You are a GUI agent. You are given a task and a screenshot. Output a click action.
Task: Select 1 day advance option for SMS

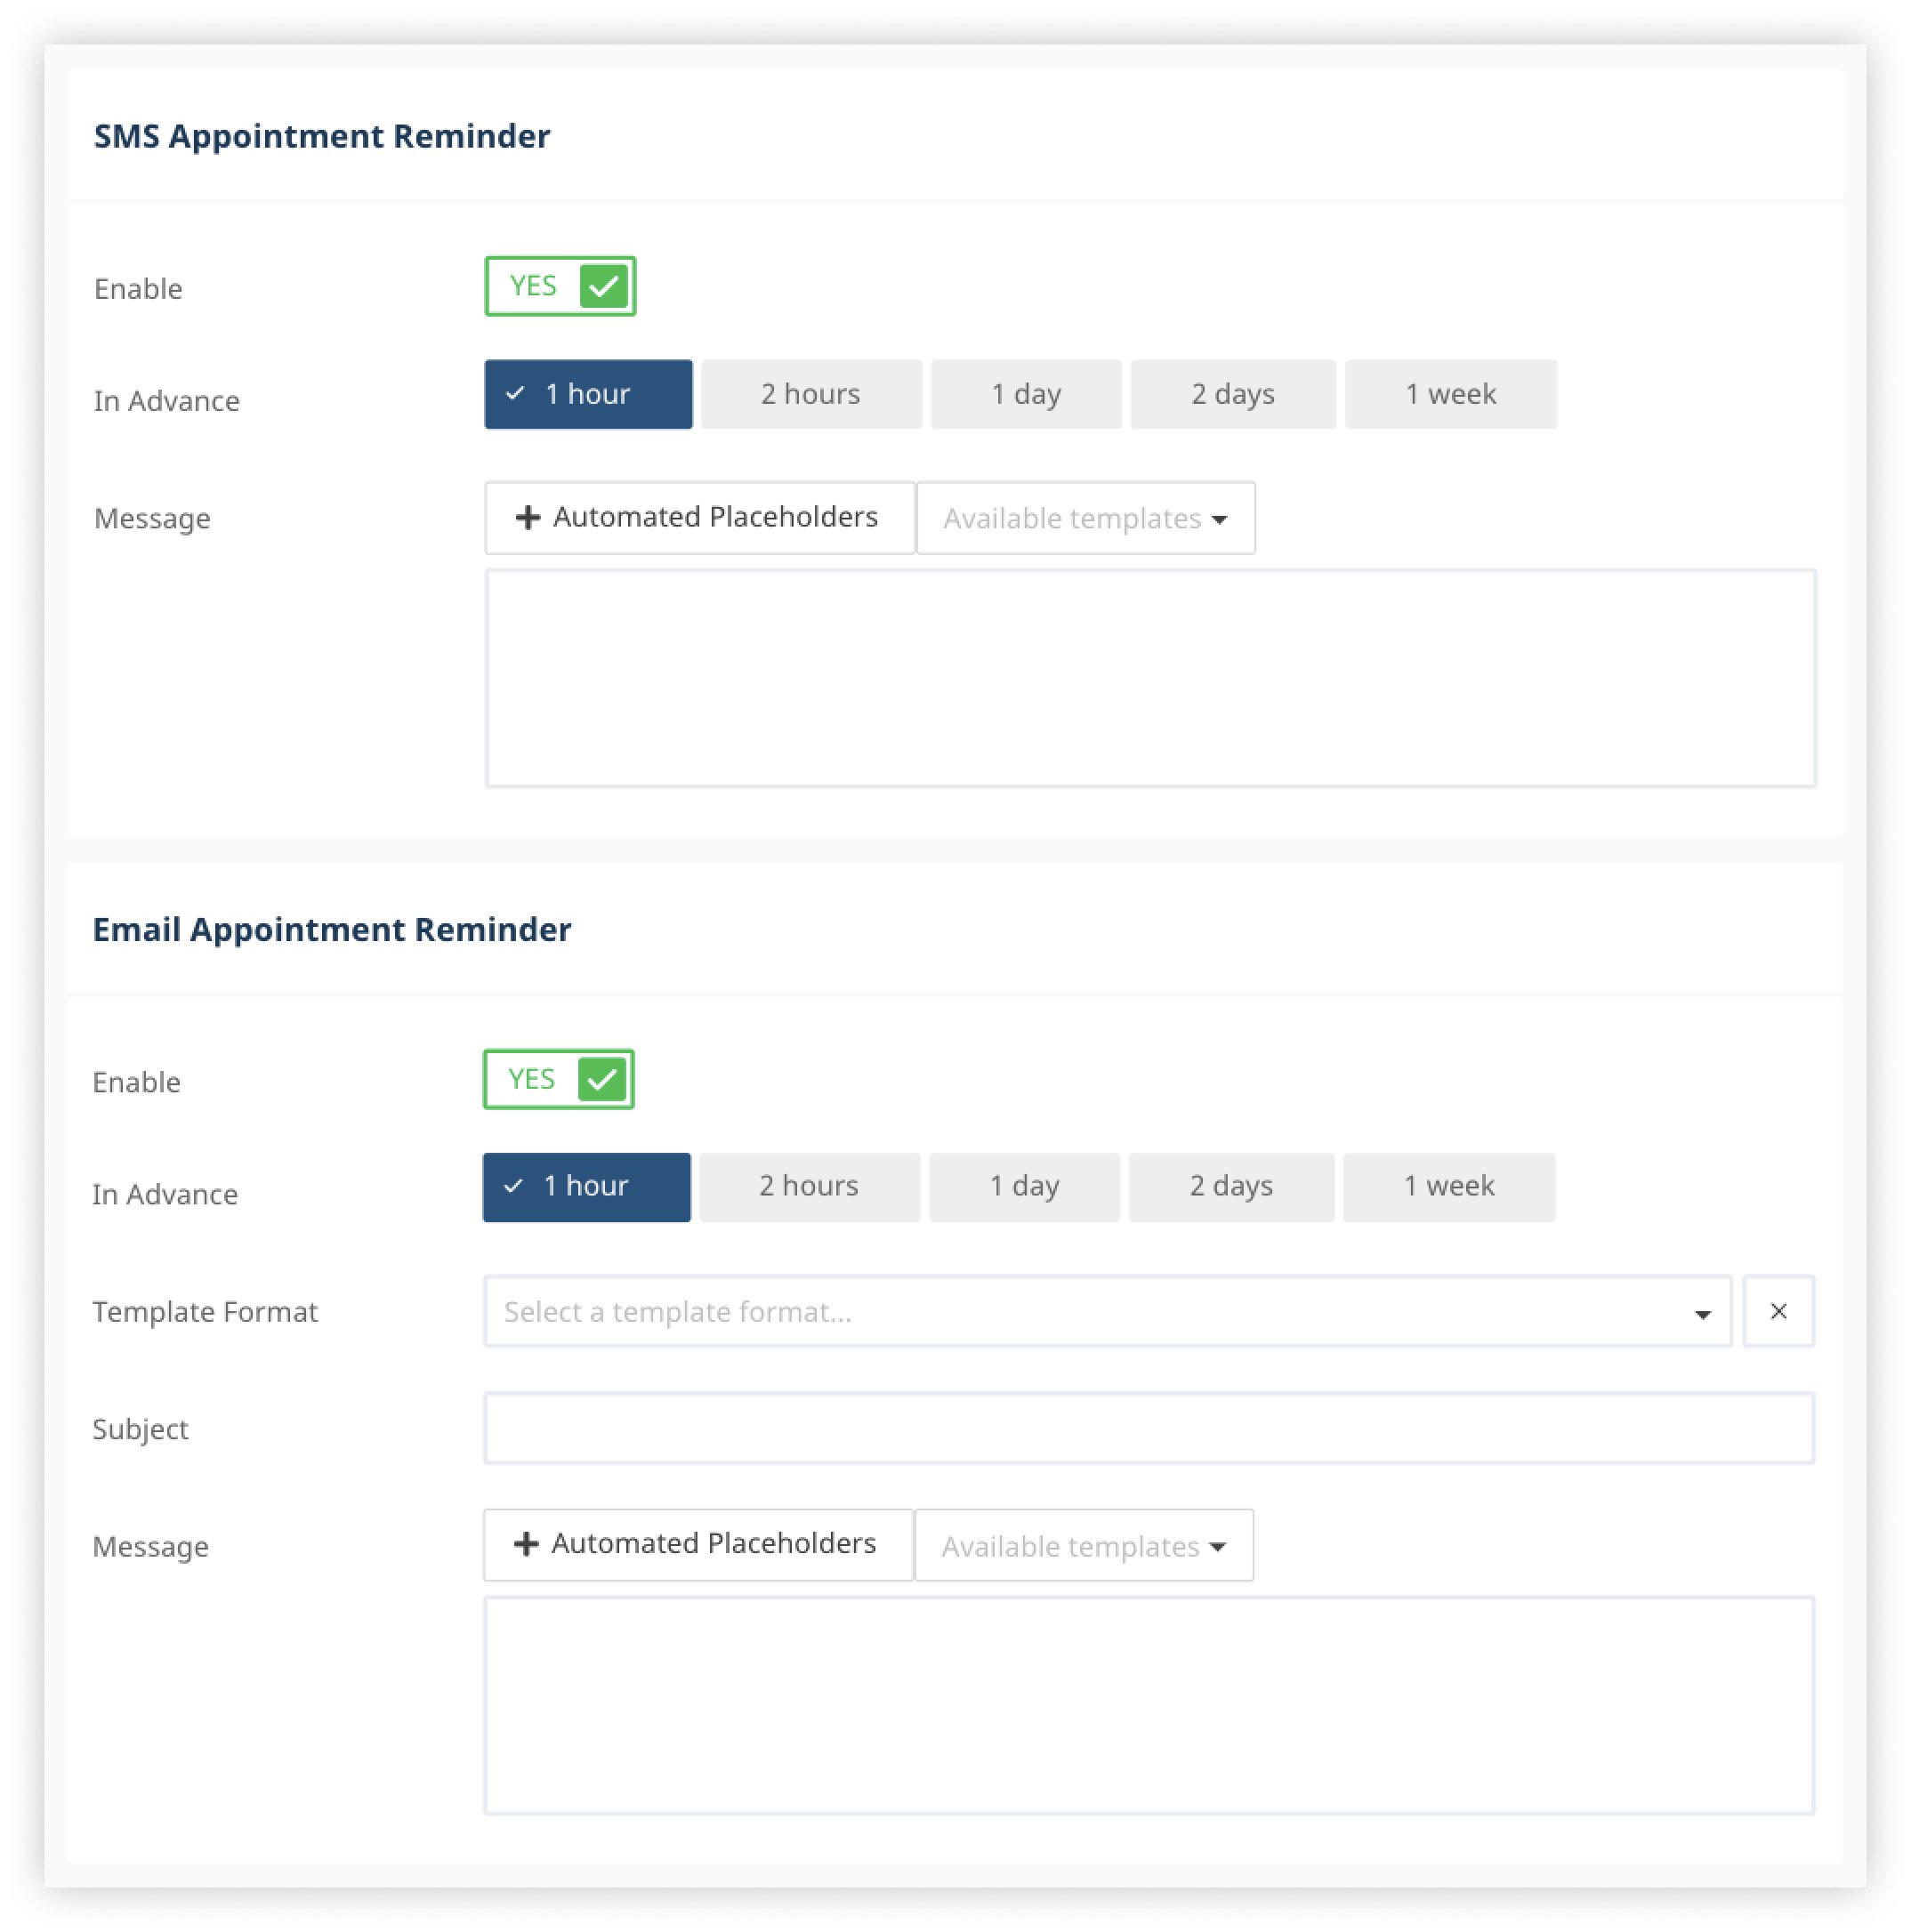point(1022,394)
